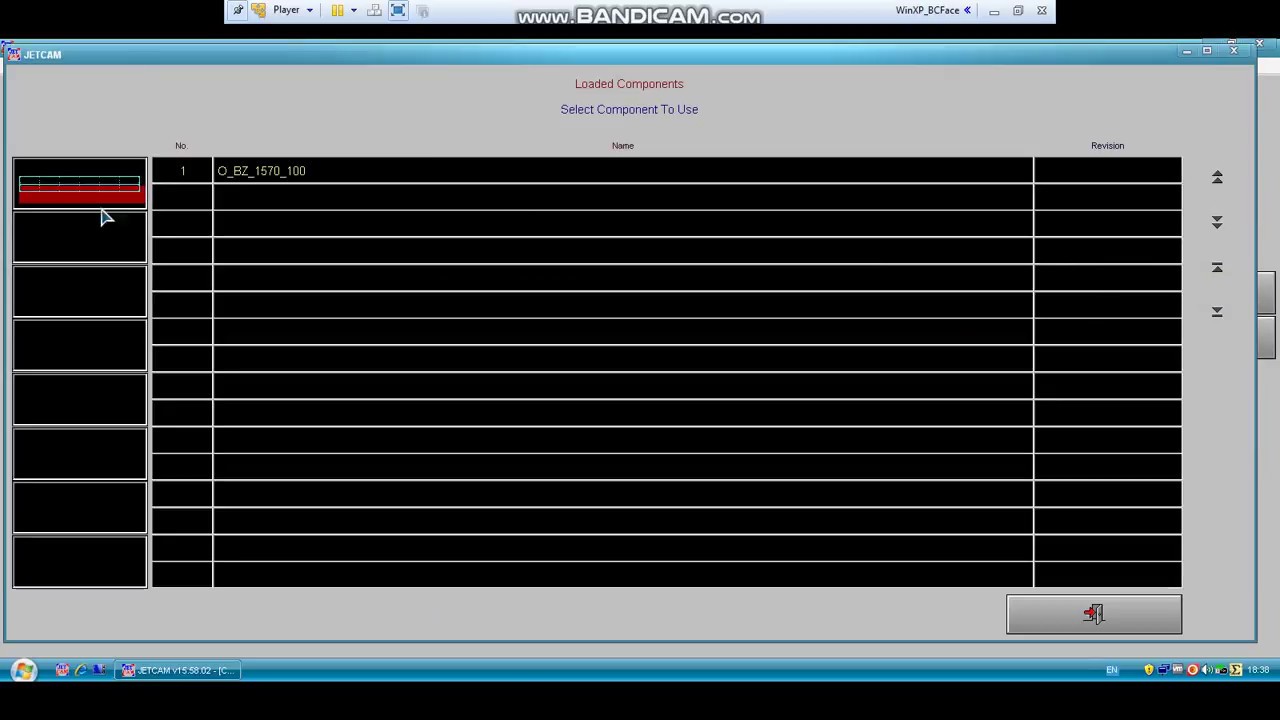
Task: Click the sigma tray icon
Action: tap(1236, 670)
